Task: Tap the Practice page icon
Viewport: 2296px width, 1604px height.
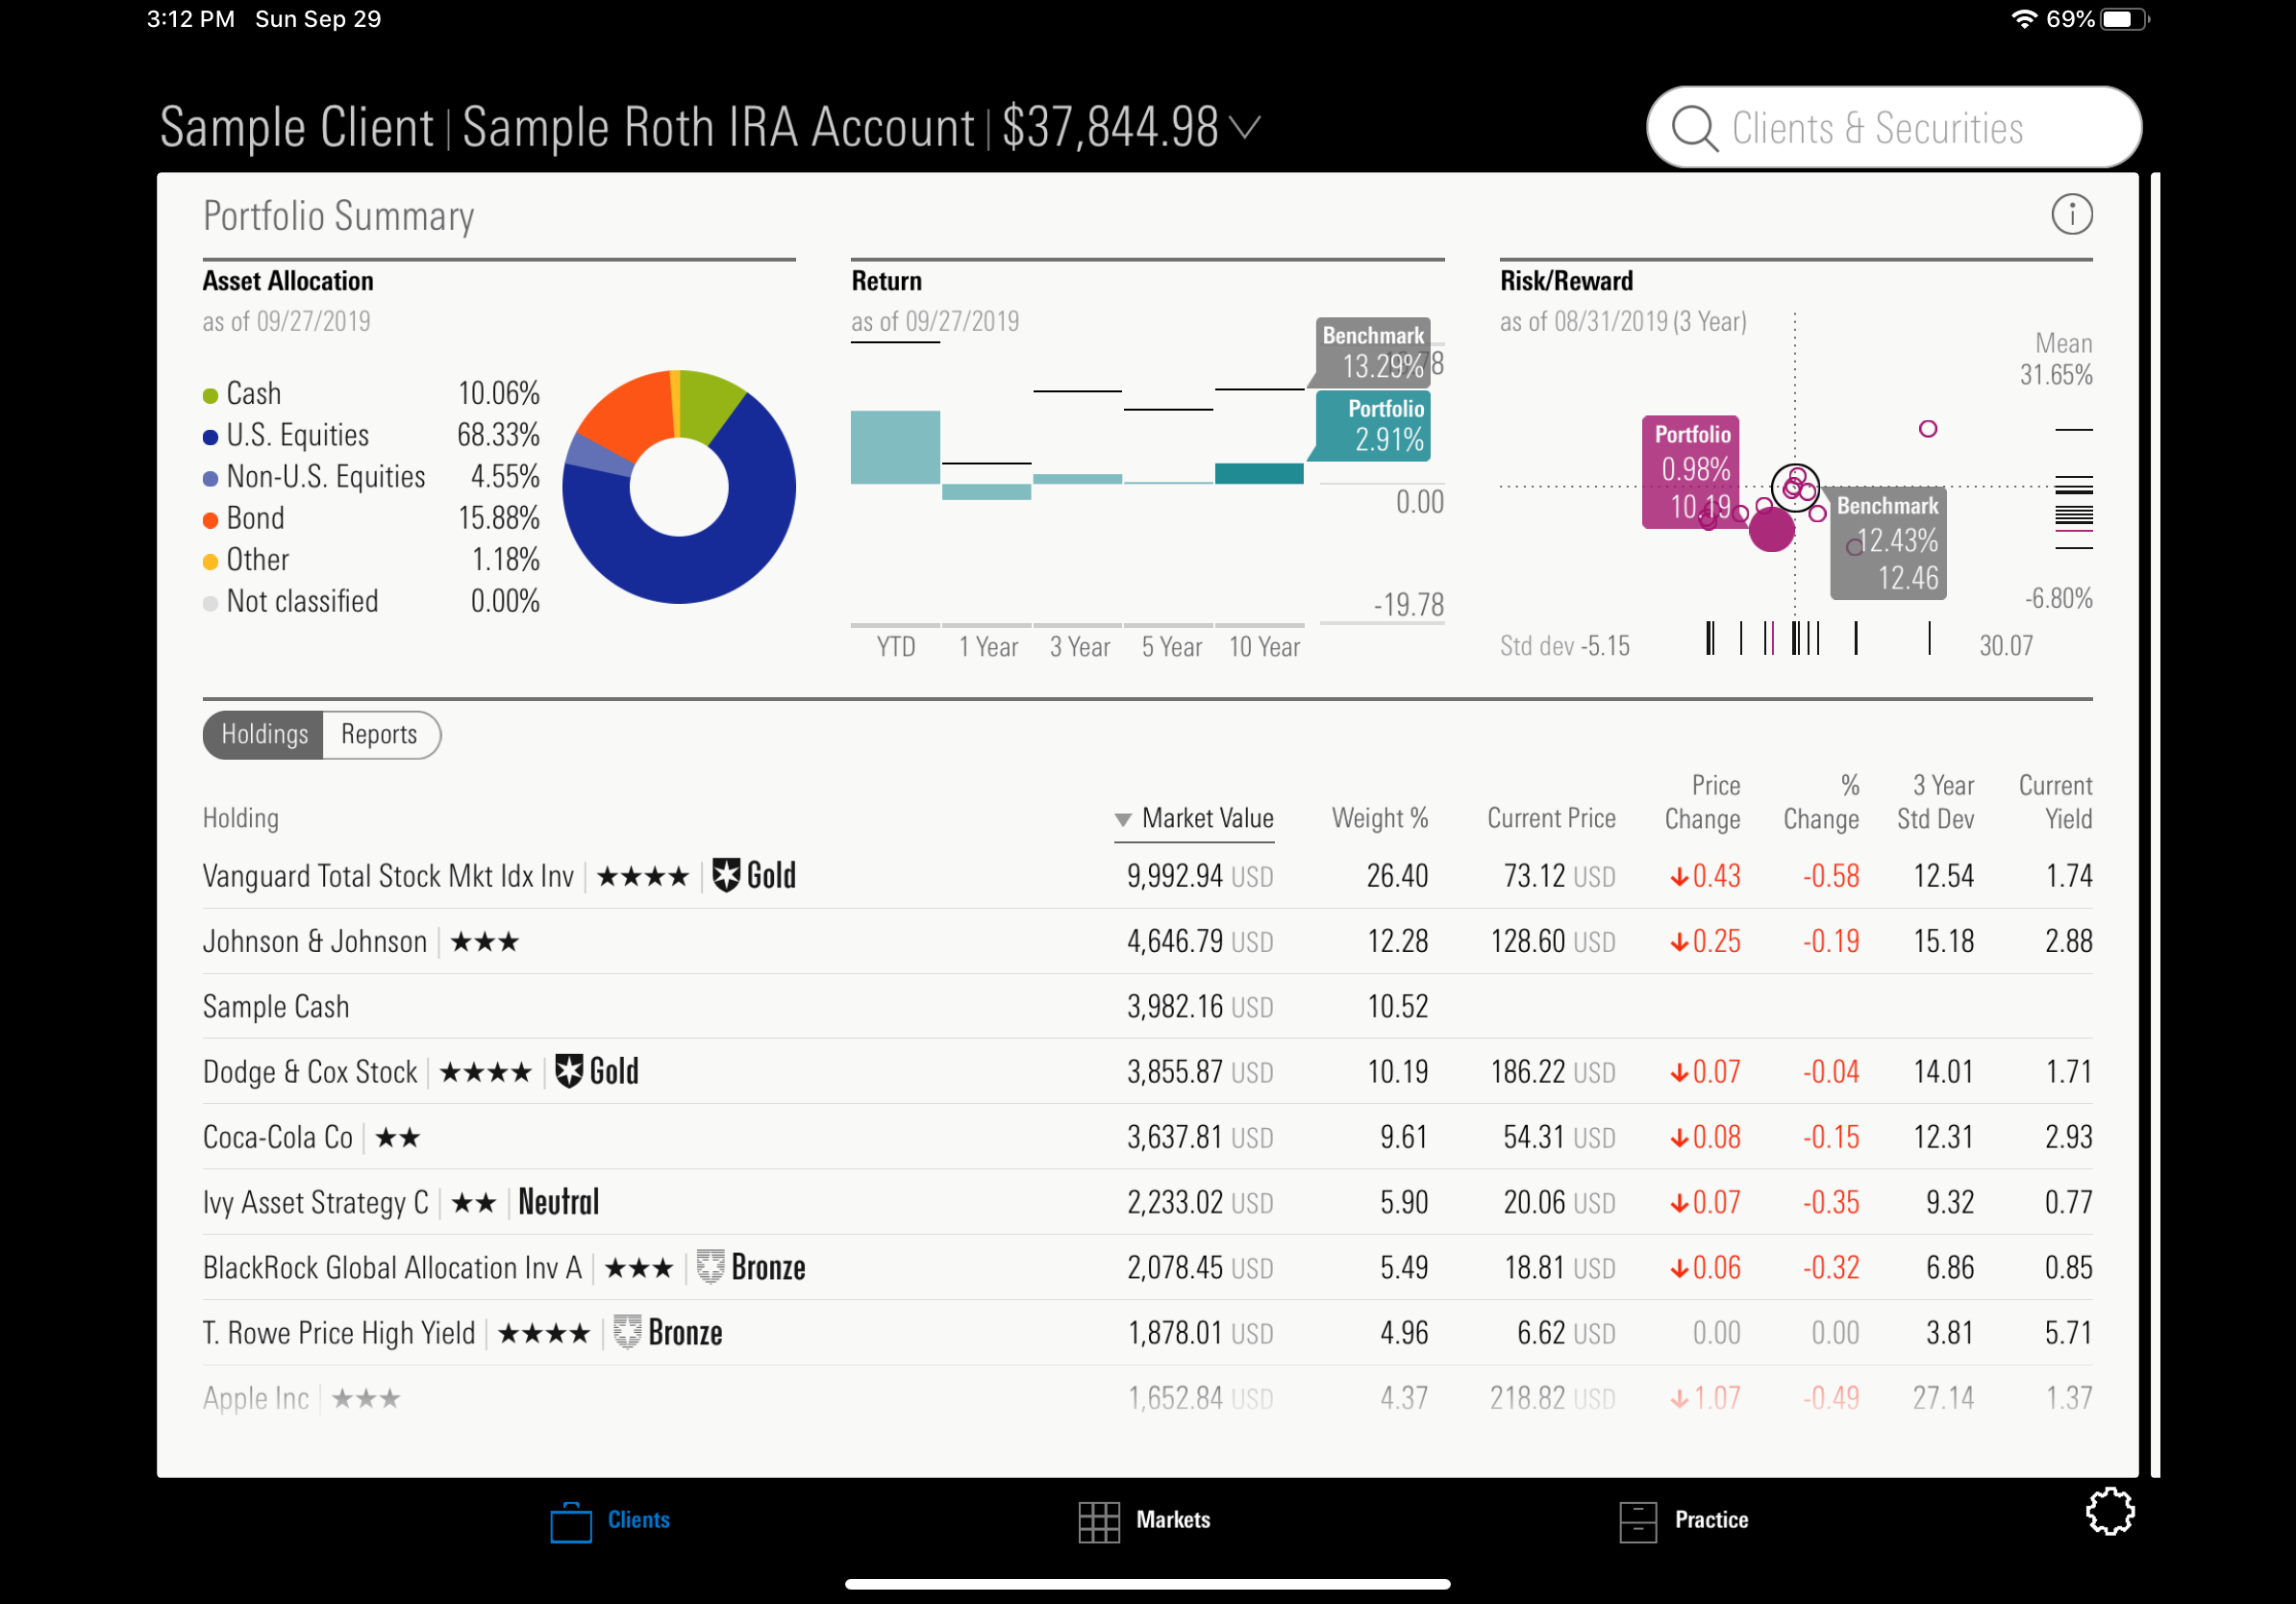Action: 1637,1522
